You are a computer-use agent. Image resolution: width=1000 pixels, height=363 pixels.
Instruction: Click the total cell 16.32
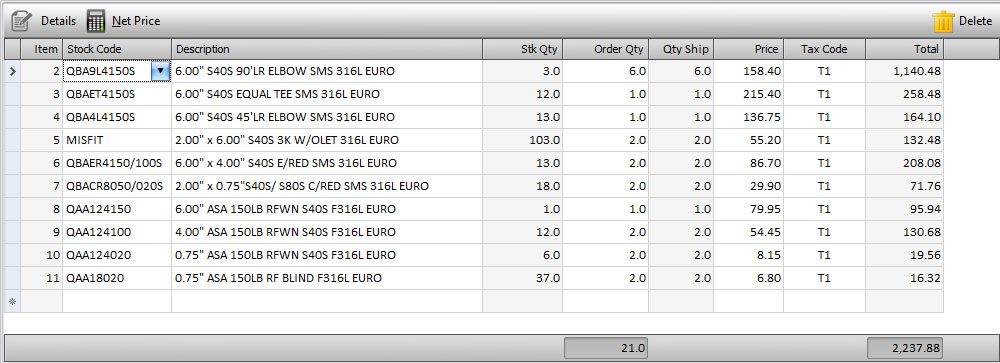[x=904, y=278]
